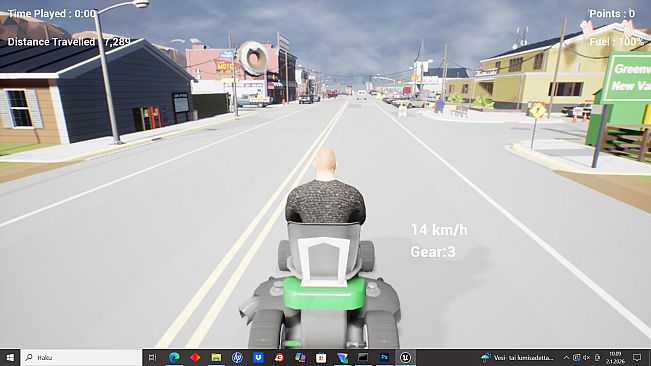Launch Microsoft Edge from the taskbar

[174, 357]
